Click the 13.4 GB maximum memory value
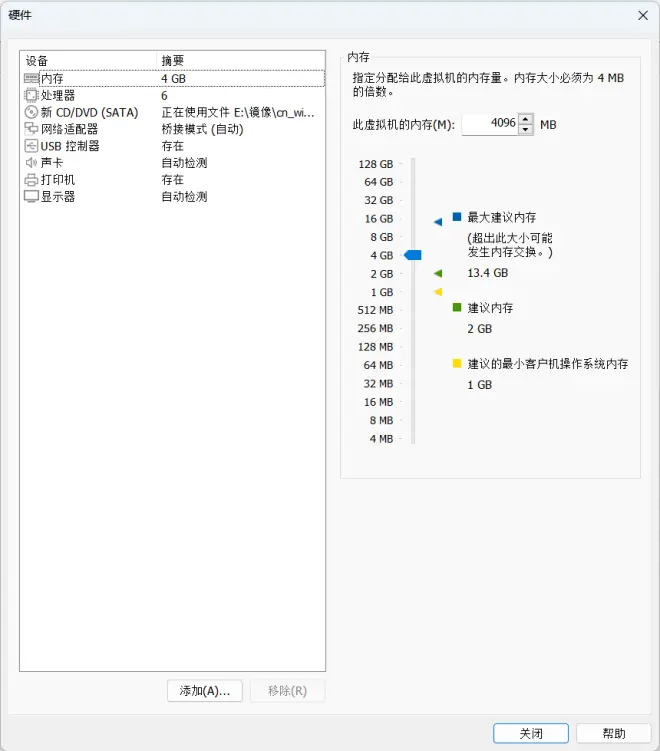Screen dimensions: 660x751 point(488,273)
